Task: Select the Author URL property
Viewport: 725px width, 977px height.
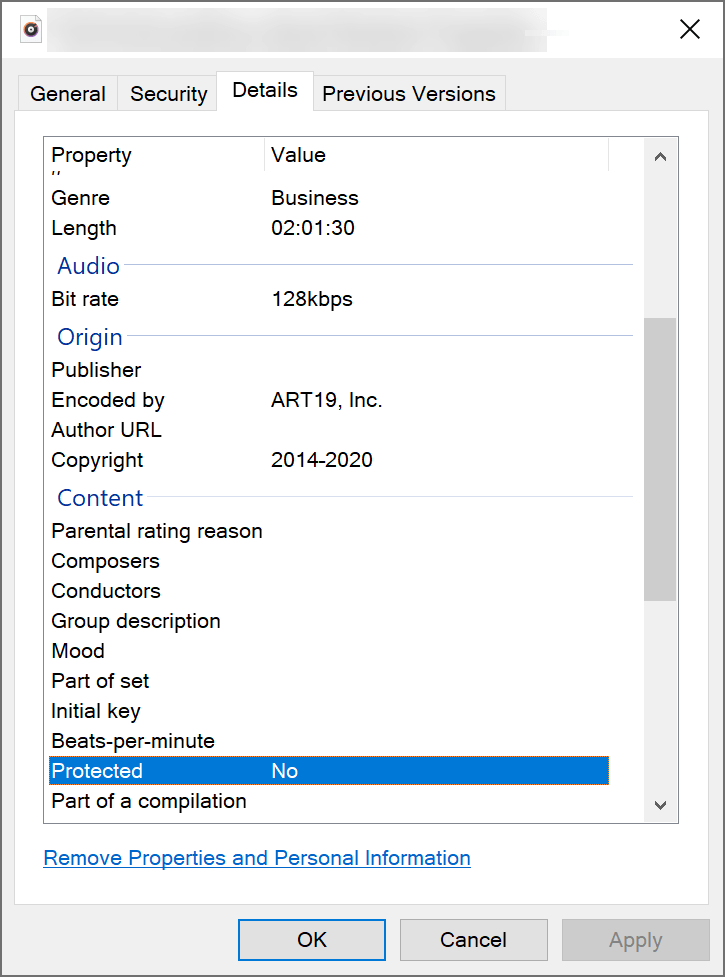Action: click(329, 430)
